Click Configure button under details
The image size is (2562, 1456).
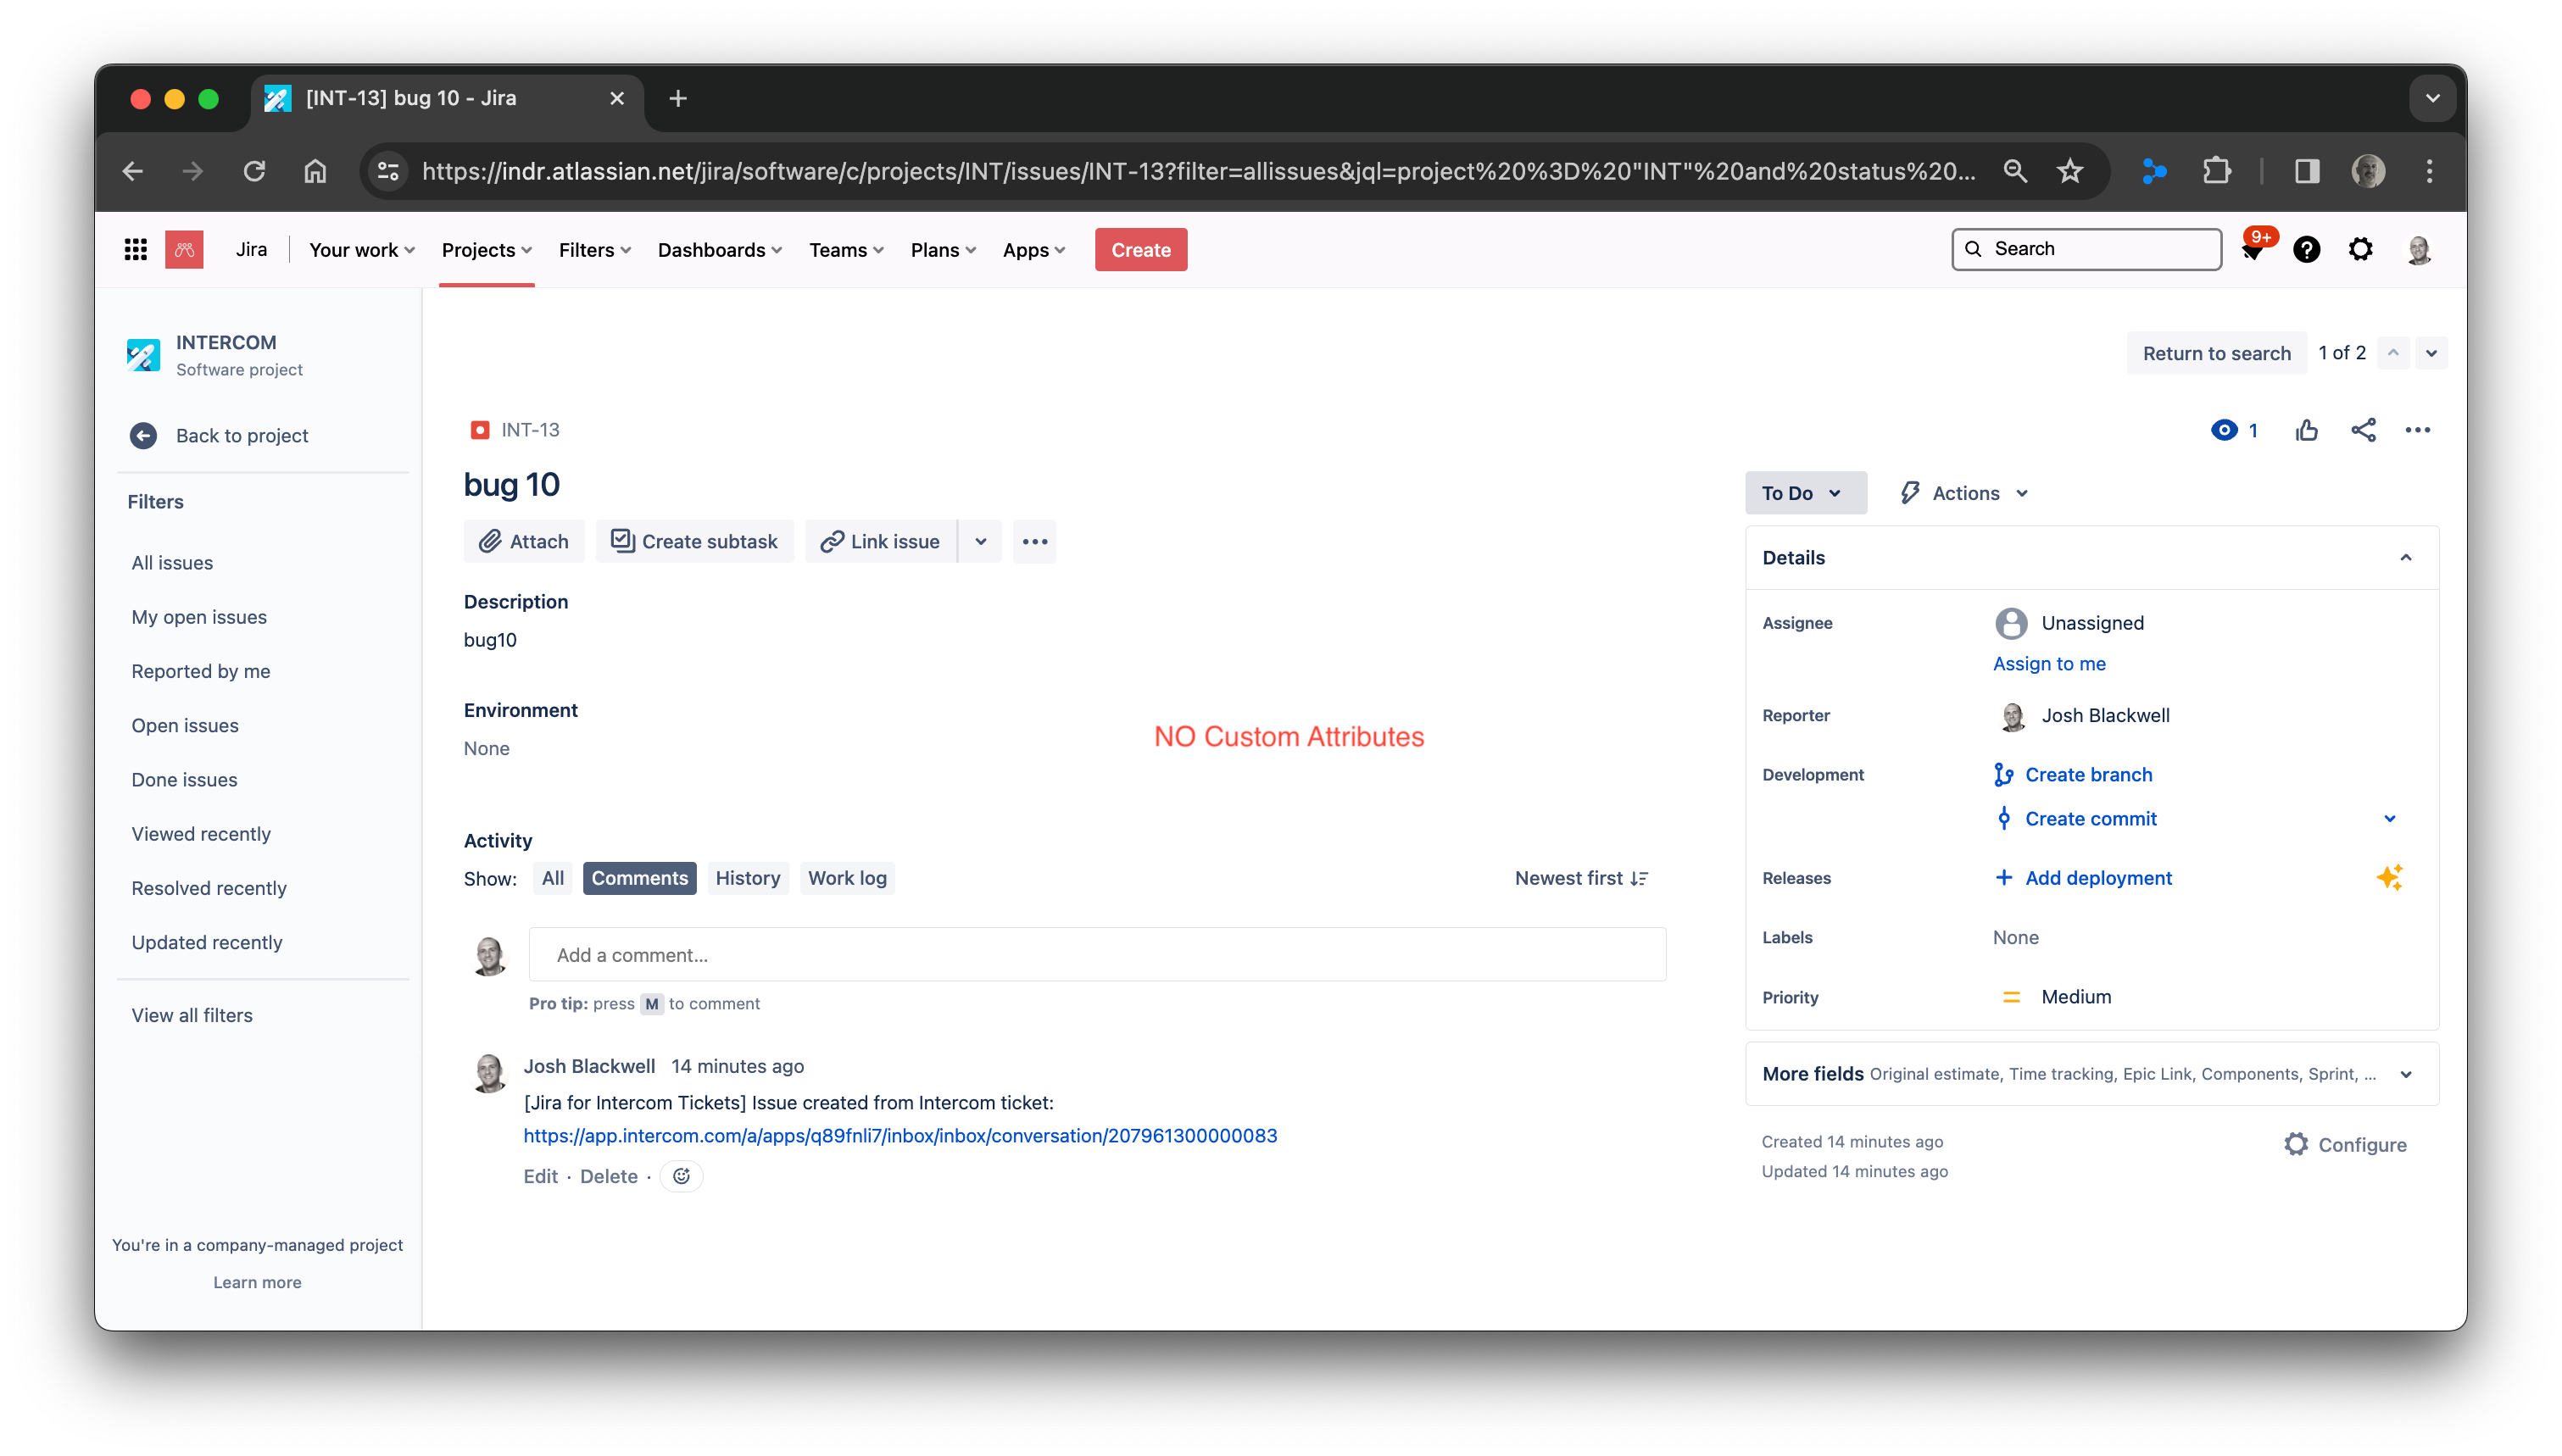(x=2344, y=1144)
